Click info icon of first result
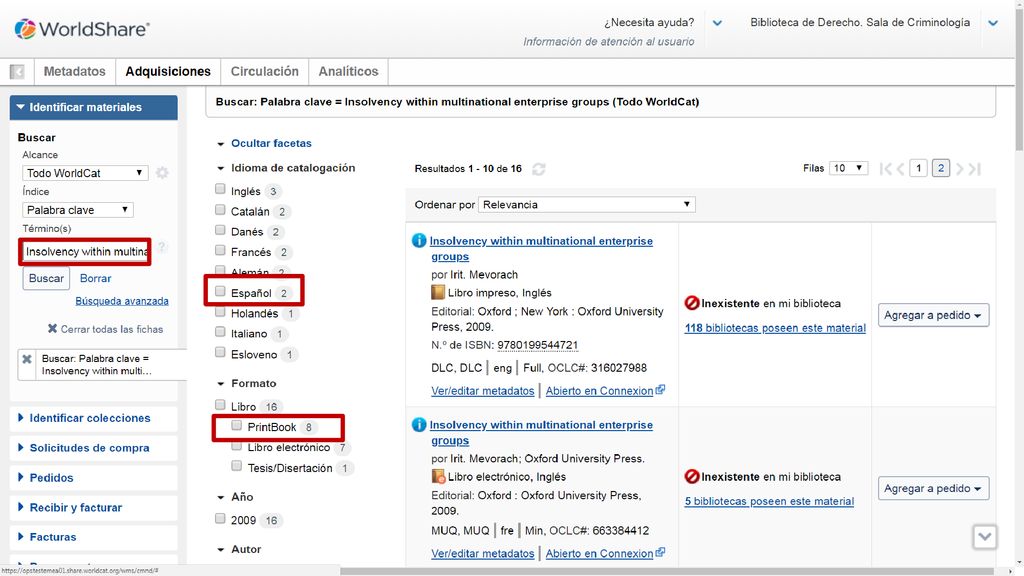Image resolution: width=1024 pixels, height=576 pixels. [x=419, y=240]
